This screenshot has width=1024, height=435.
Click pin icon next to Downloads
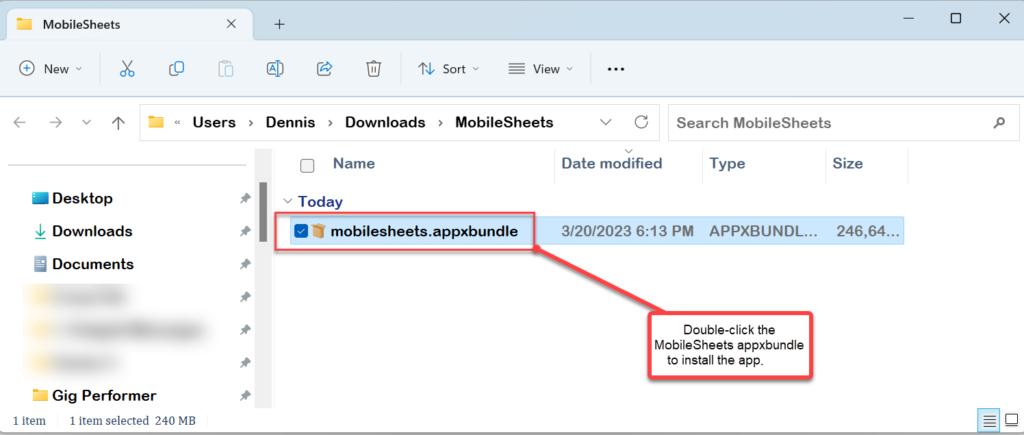pos(245,231)
